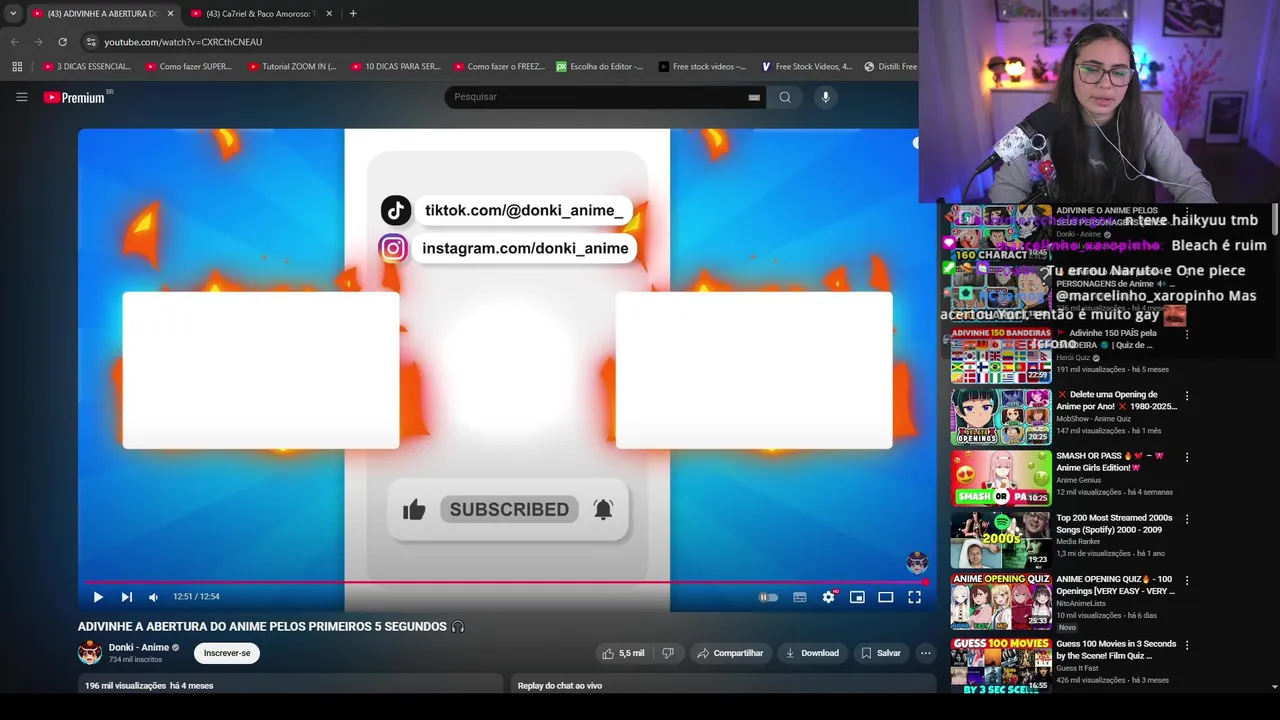Open options for the ANIME OPENING QUIZ video

click(1187, 581)
